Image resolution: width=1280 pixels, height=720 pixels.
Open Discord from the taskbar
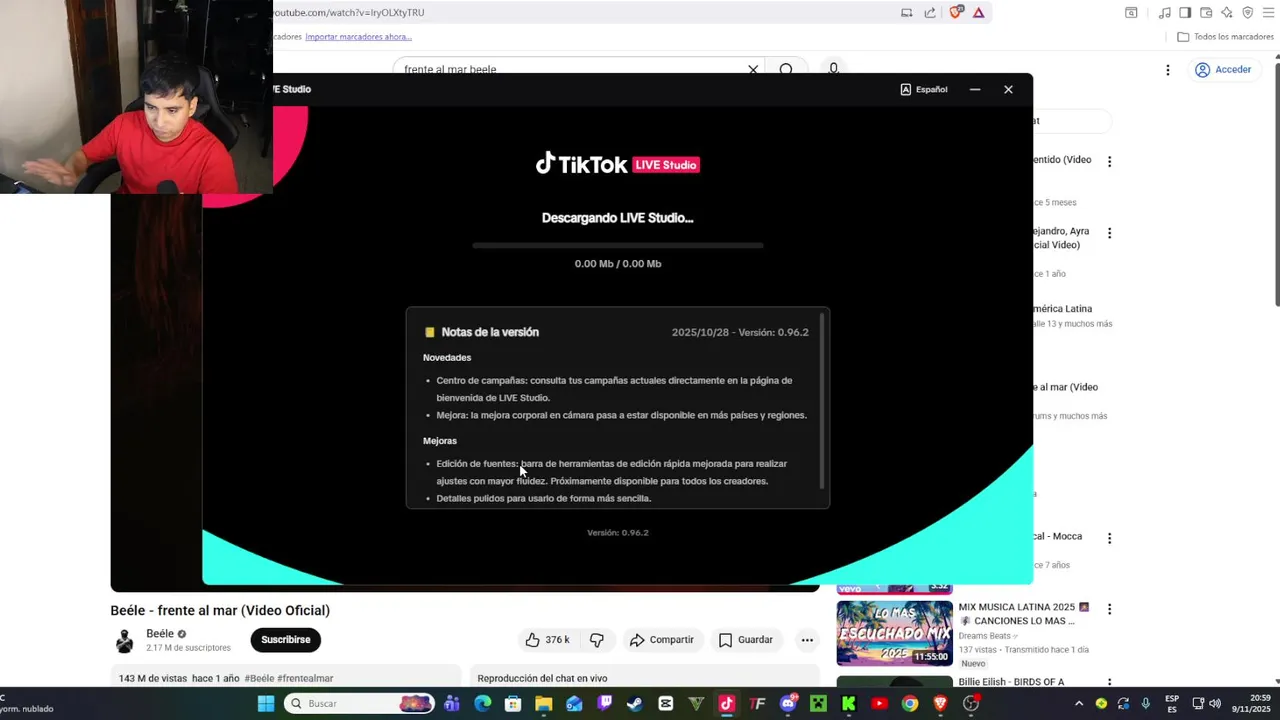coord(788,704)
